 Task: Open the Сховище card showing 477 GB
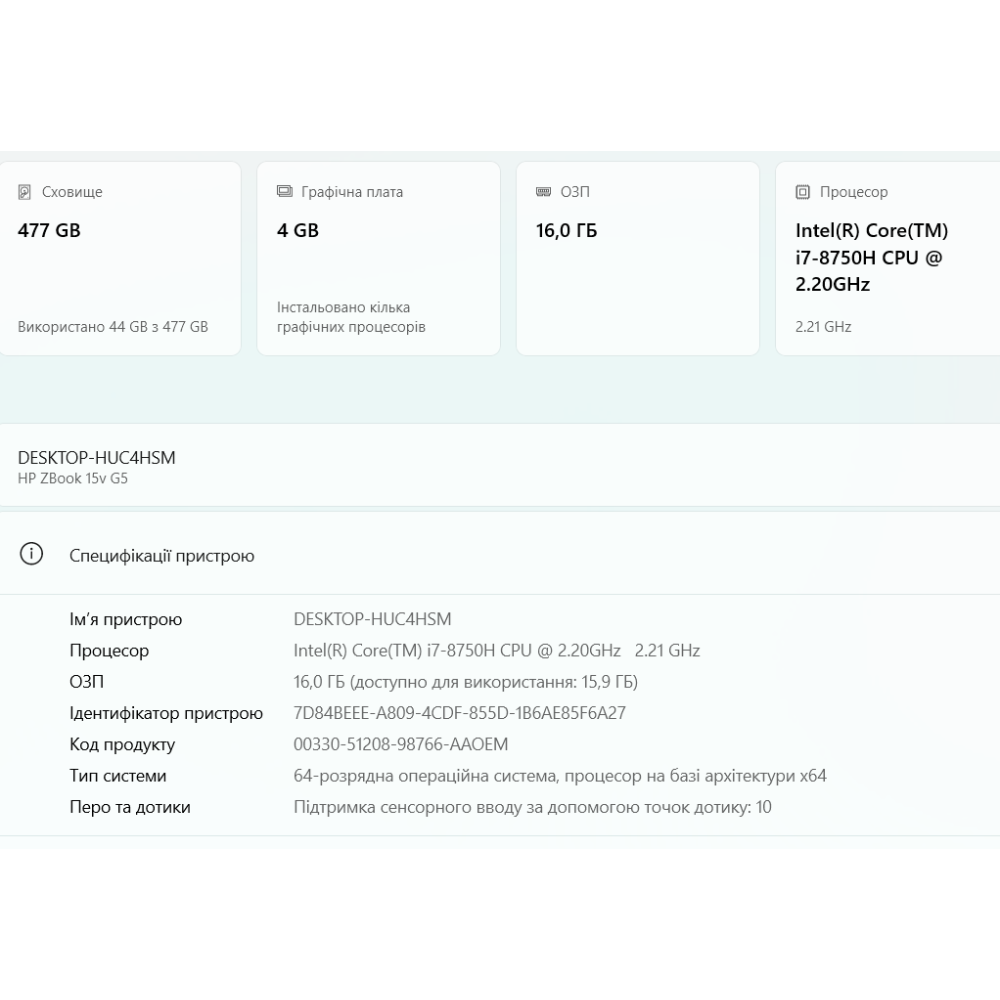click(x=120, y=260)
